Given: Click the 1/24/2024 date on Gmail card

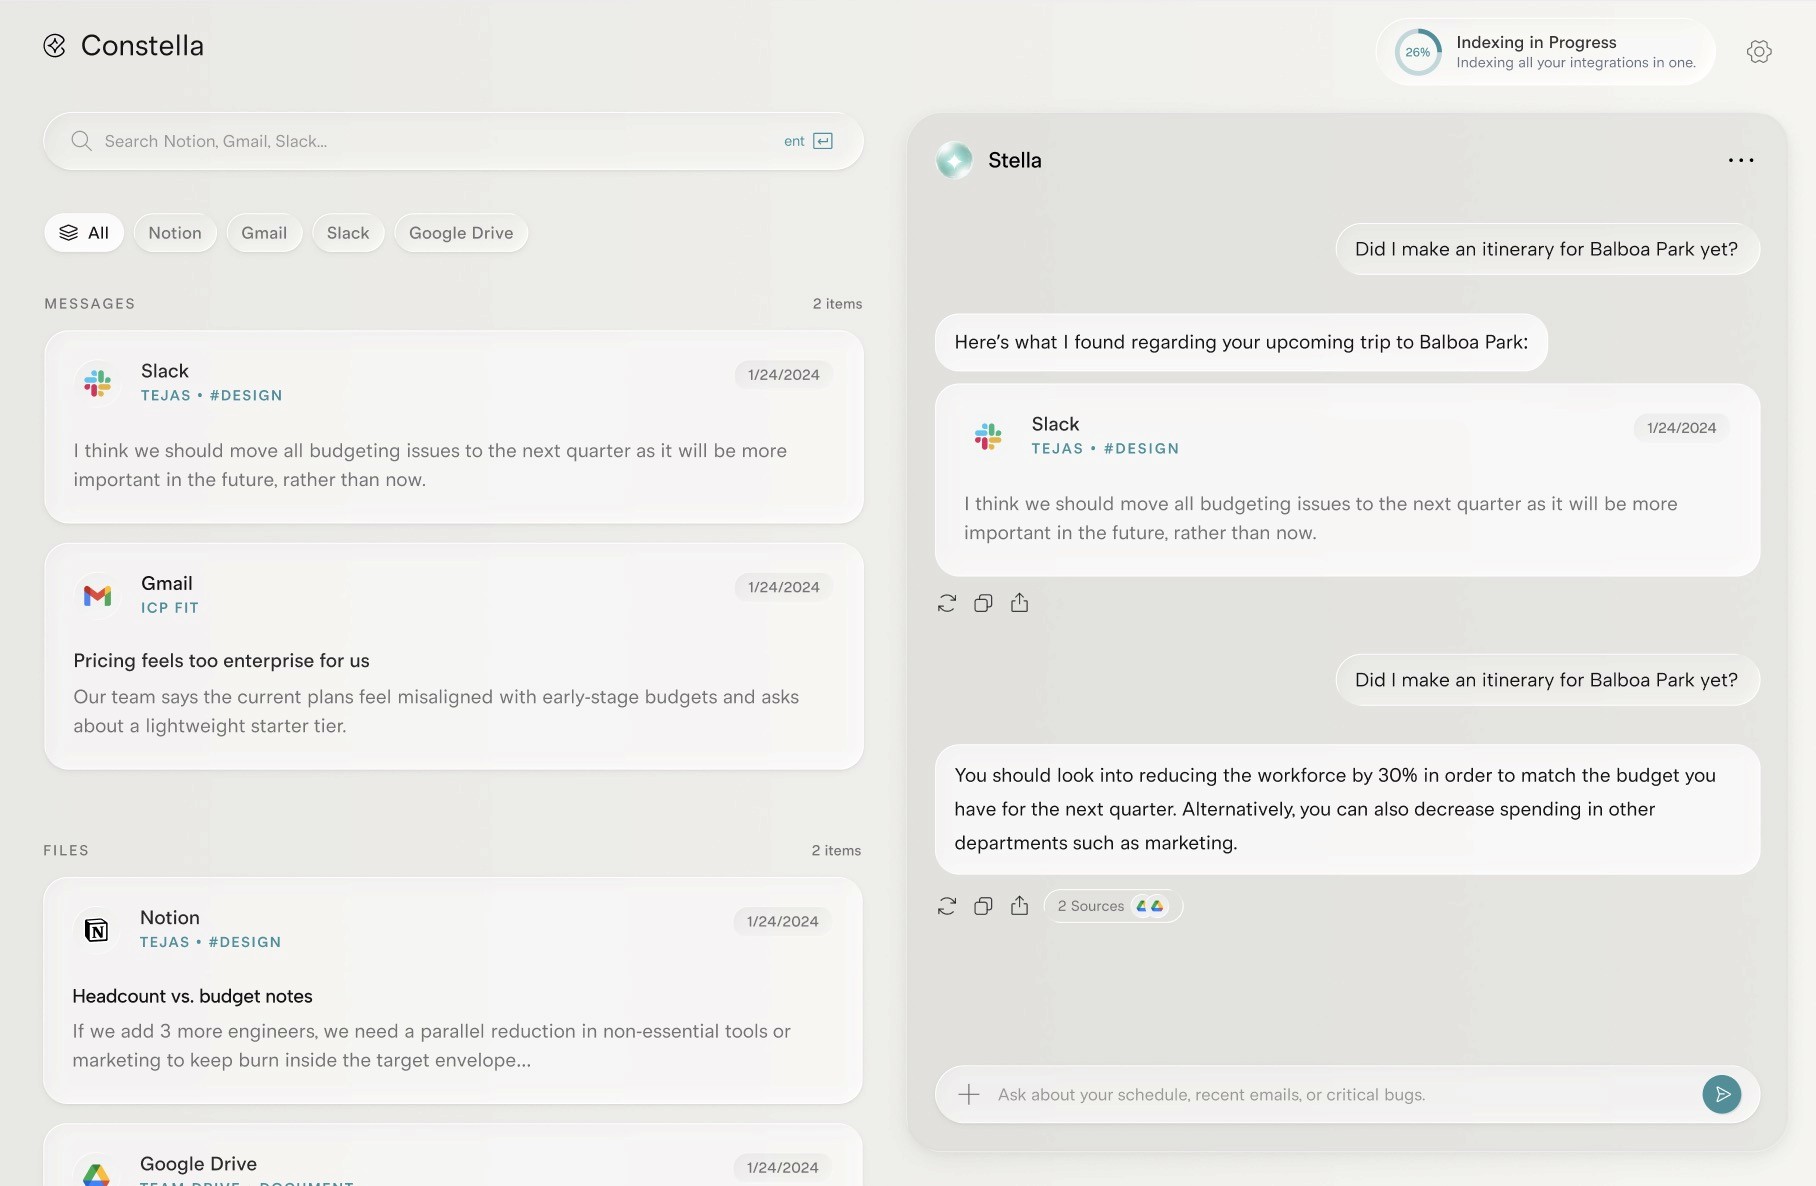Looking at the screenshot, I should [x=784, y=587].
